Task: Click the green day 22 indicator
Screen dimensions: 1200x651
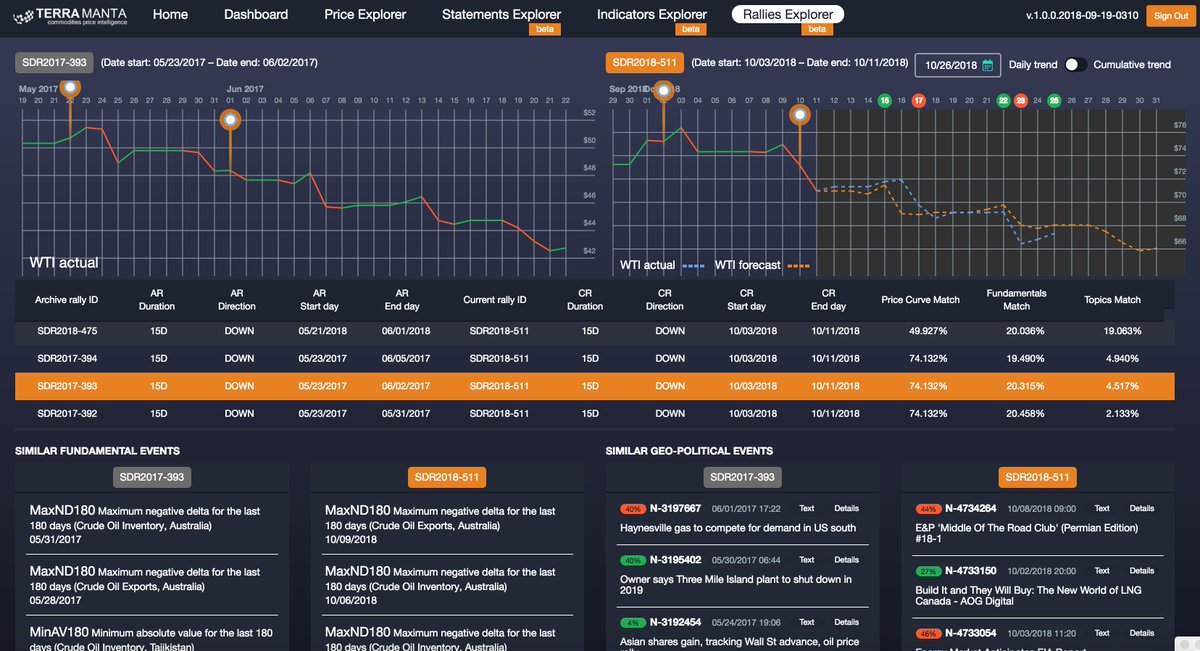Action: pos(1002,100)
